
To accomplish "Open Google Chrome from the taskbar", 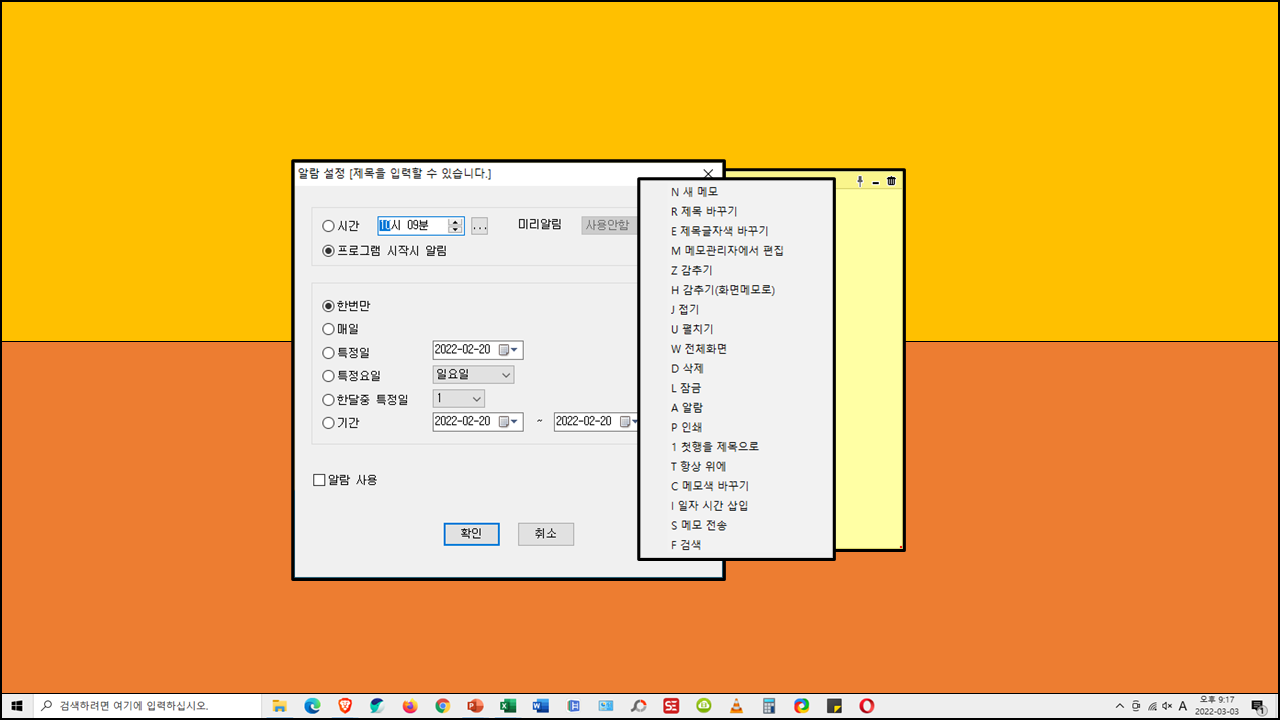I will coord(443,705).
